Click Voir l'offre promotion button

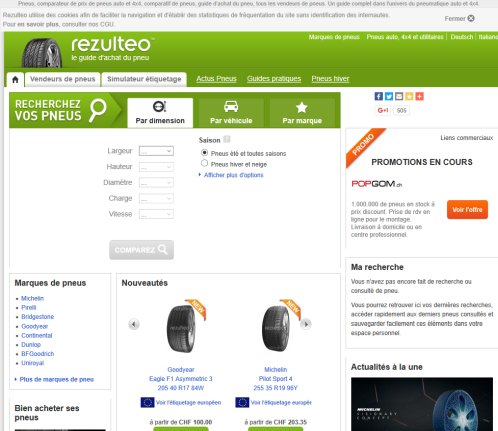[x=467, y=210]
